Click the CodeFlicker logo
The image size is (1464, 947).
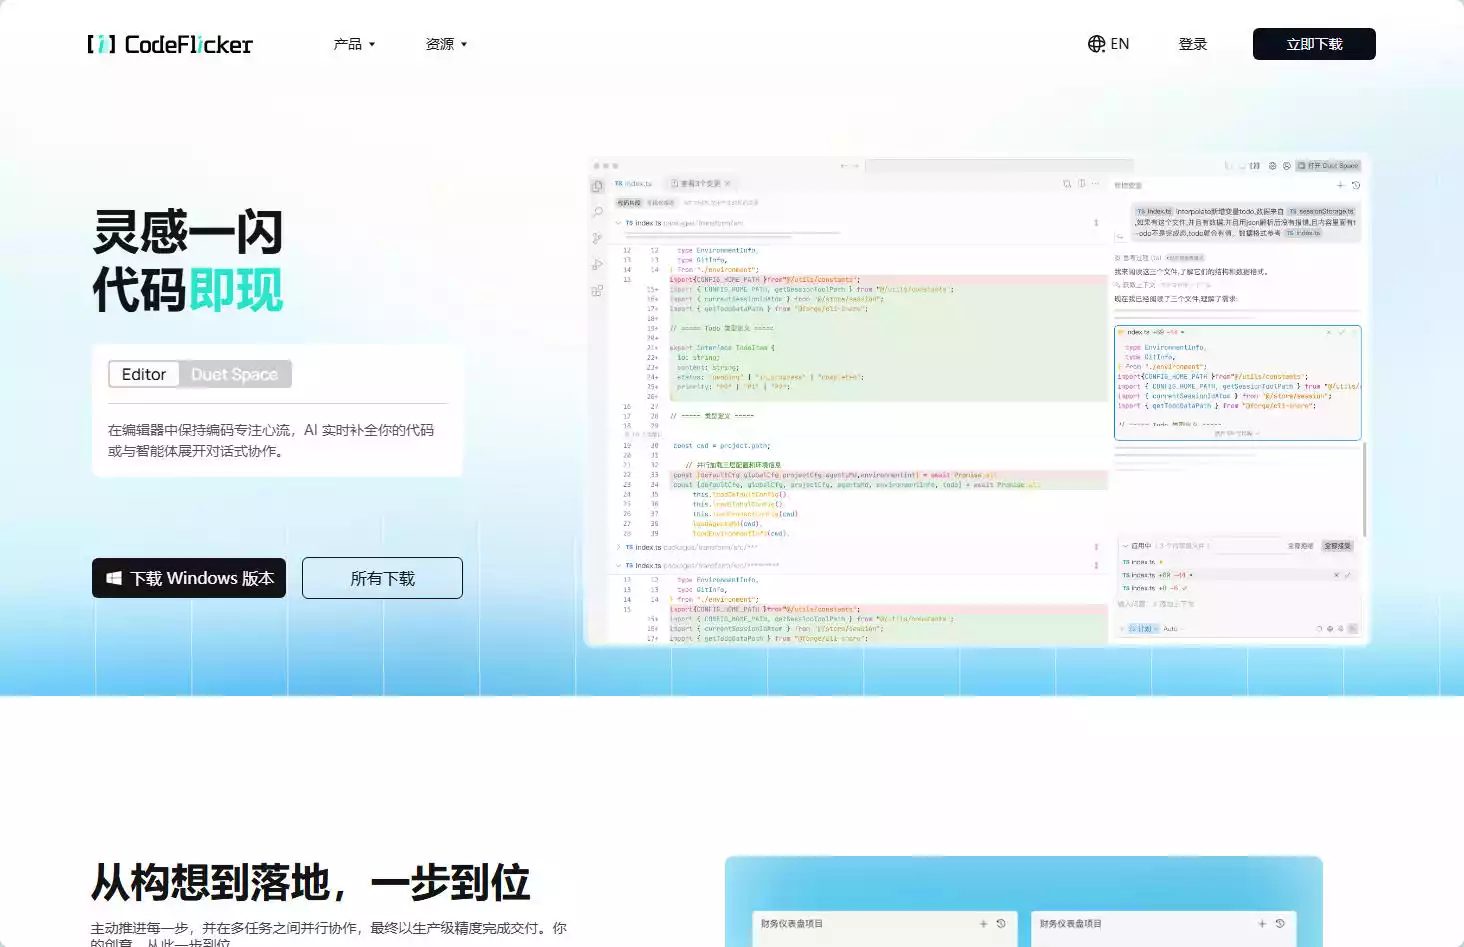pyautogui.click(x=170, y=44)
